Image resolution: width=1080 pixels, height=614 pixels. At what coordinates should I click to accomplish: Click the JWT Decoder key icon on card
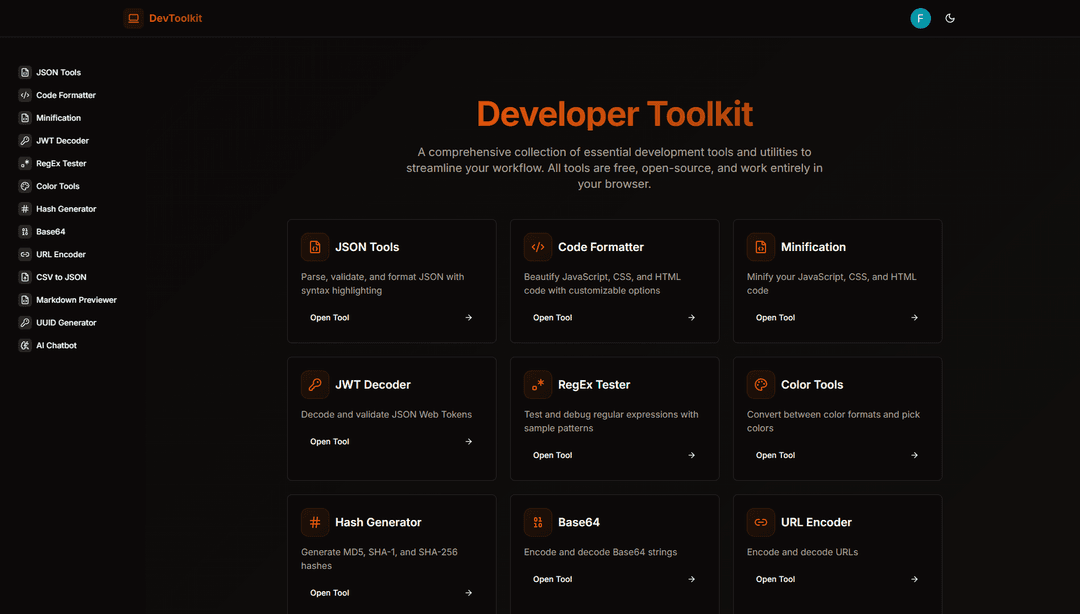pos(315,385)
